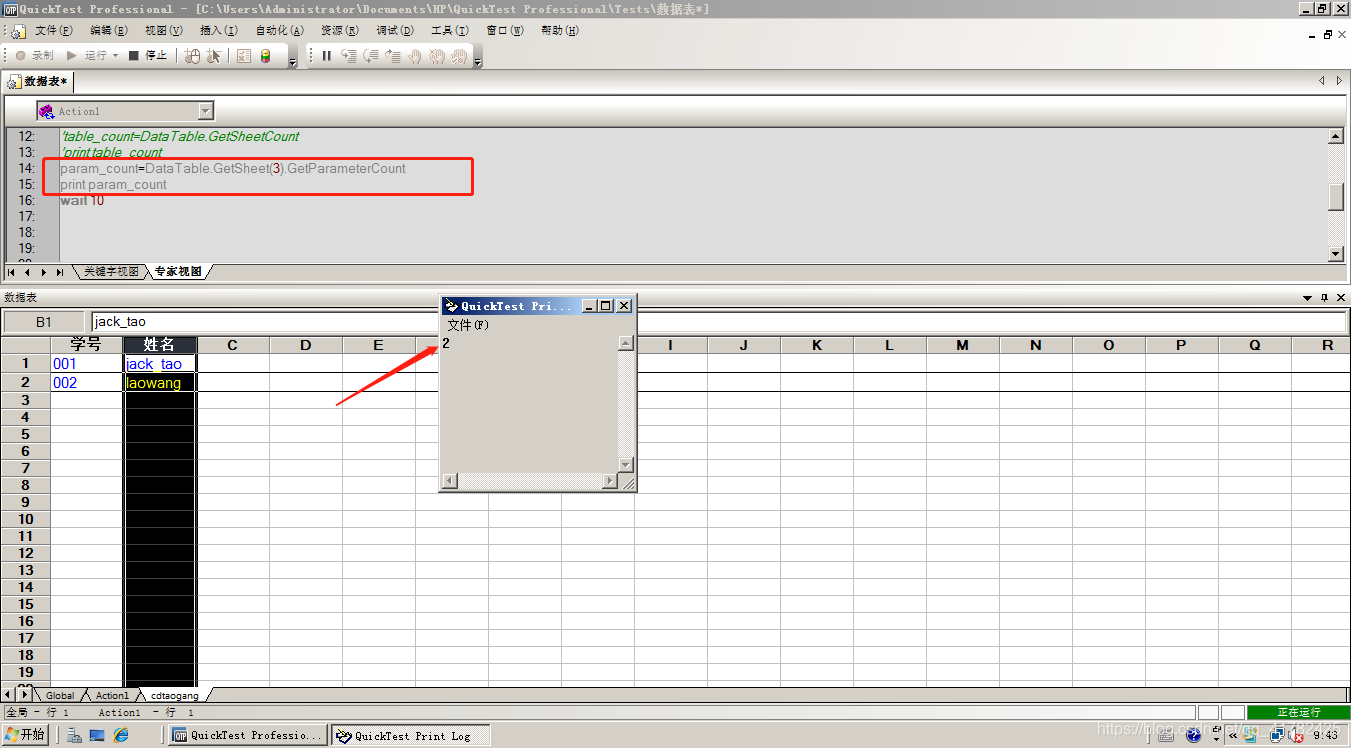Switch to the Global sheet tab
Screen dimensions: 1351x748
60,695
